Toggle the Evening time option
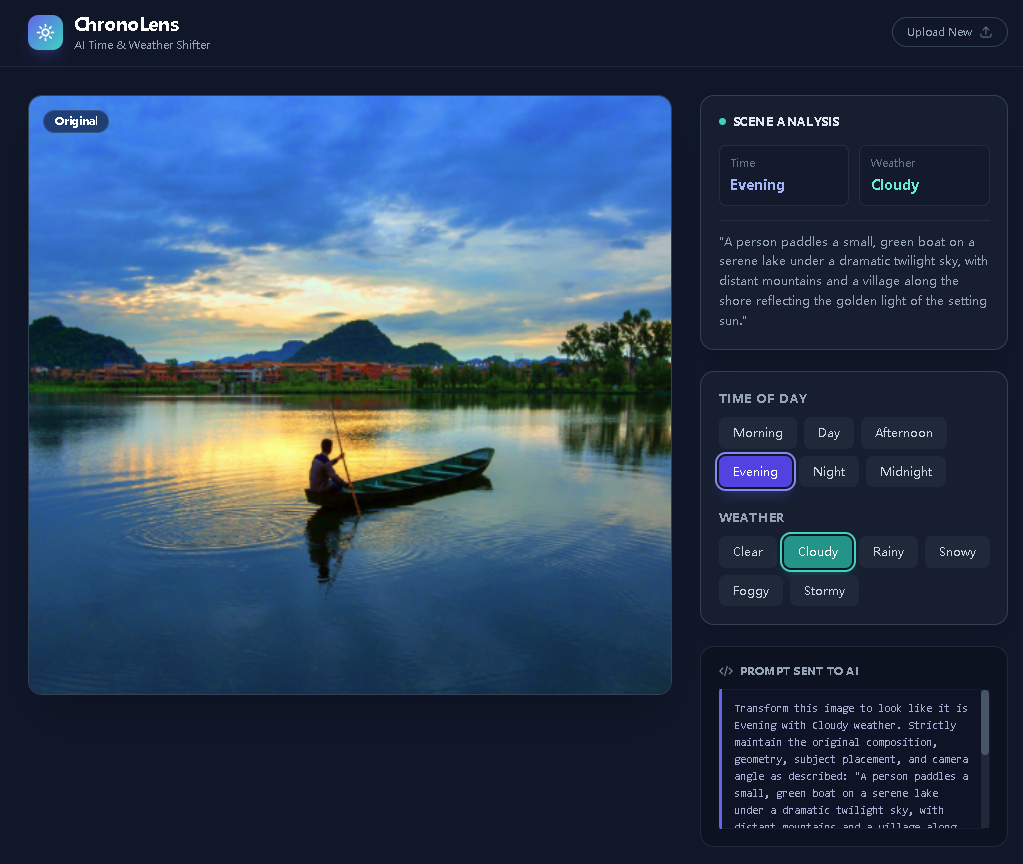 (x=755, y=472)
